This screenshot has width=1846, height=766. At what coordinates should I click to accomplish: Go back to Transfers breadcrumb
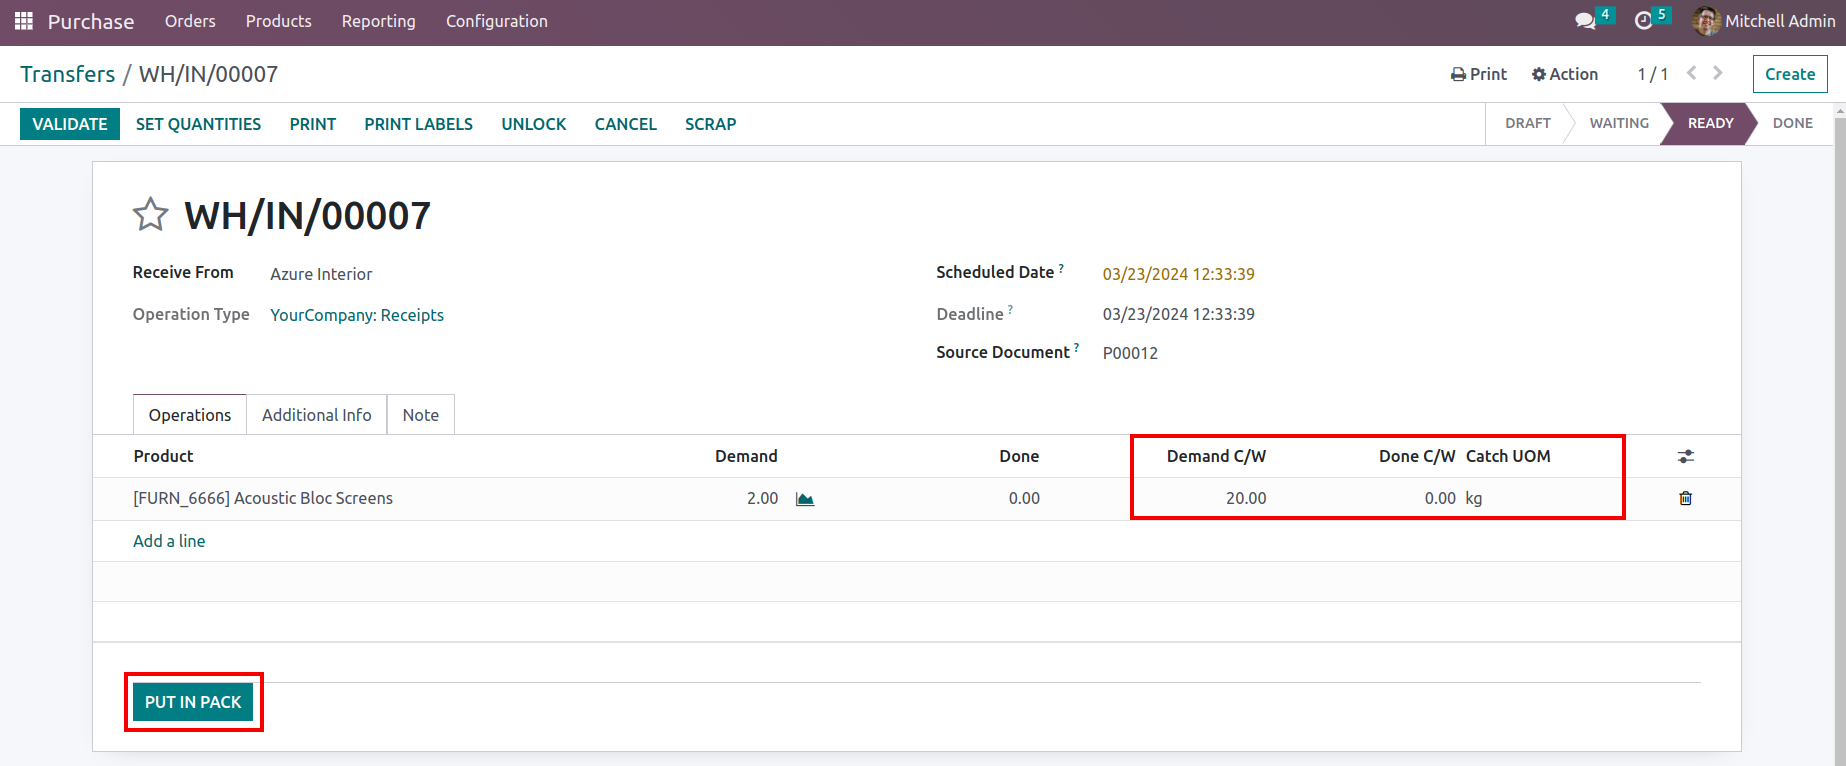tap(68, 74)
